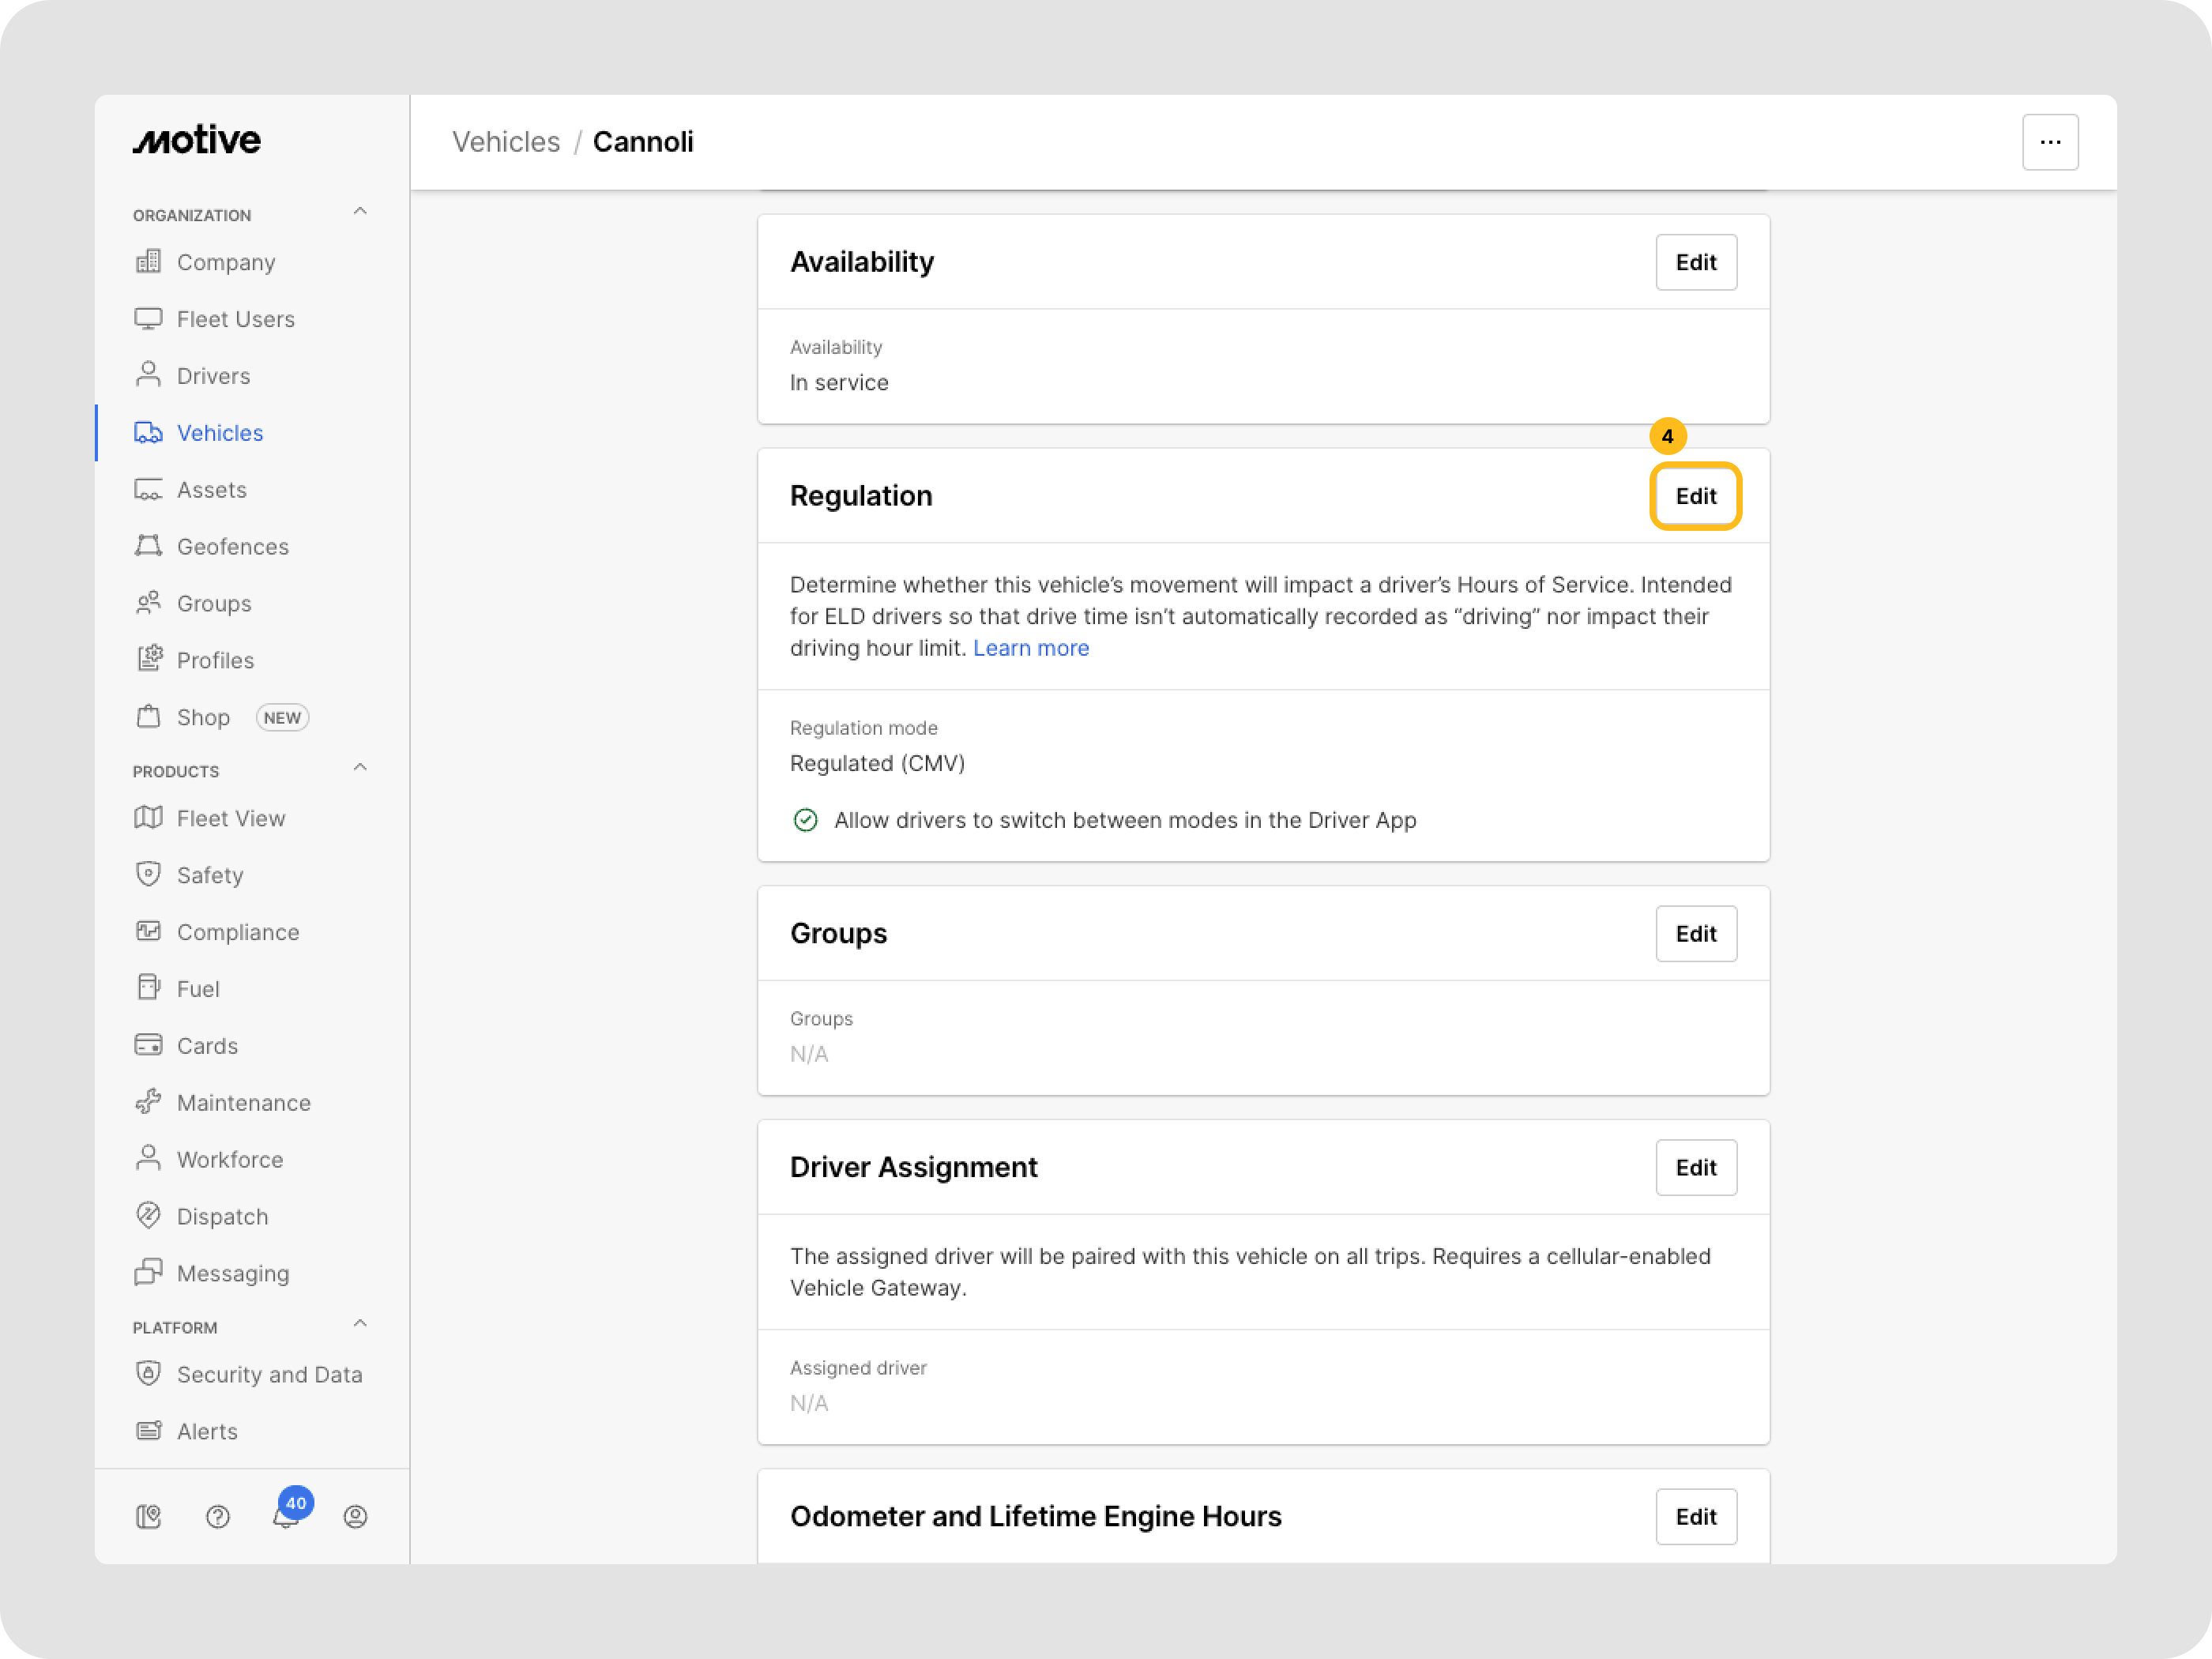Screen dimensions: 2212x1659
Task: Collapse the Platform section chevron
Action: point(360,1324)
